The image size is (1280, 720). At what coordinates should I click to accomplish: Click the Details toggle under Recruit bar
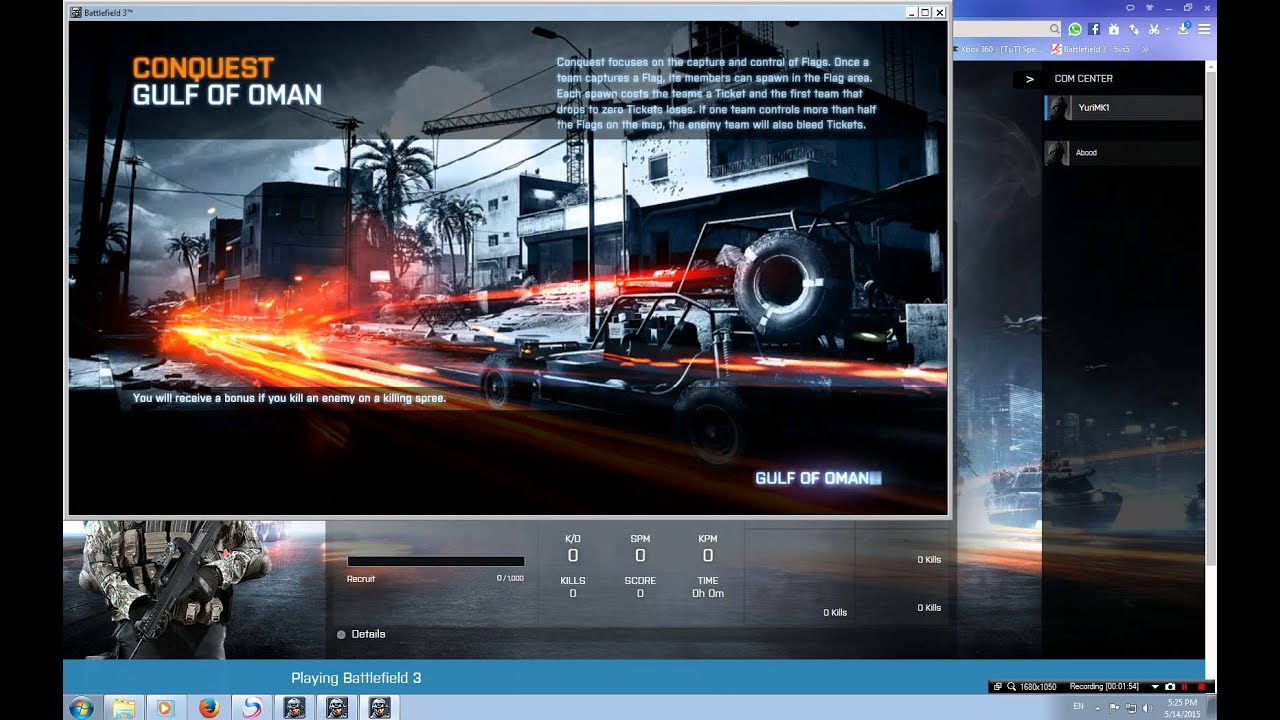click(x=361, y=634)
